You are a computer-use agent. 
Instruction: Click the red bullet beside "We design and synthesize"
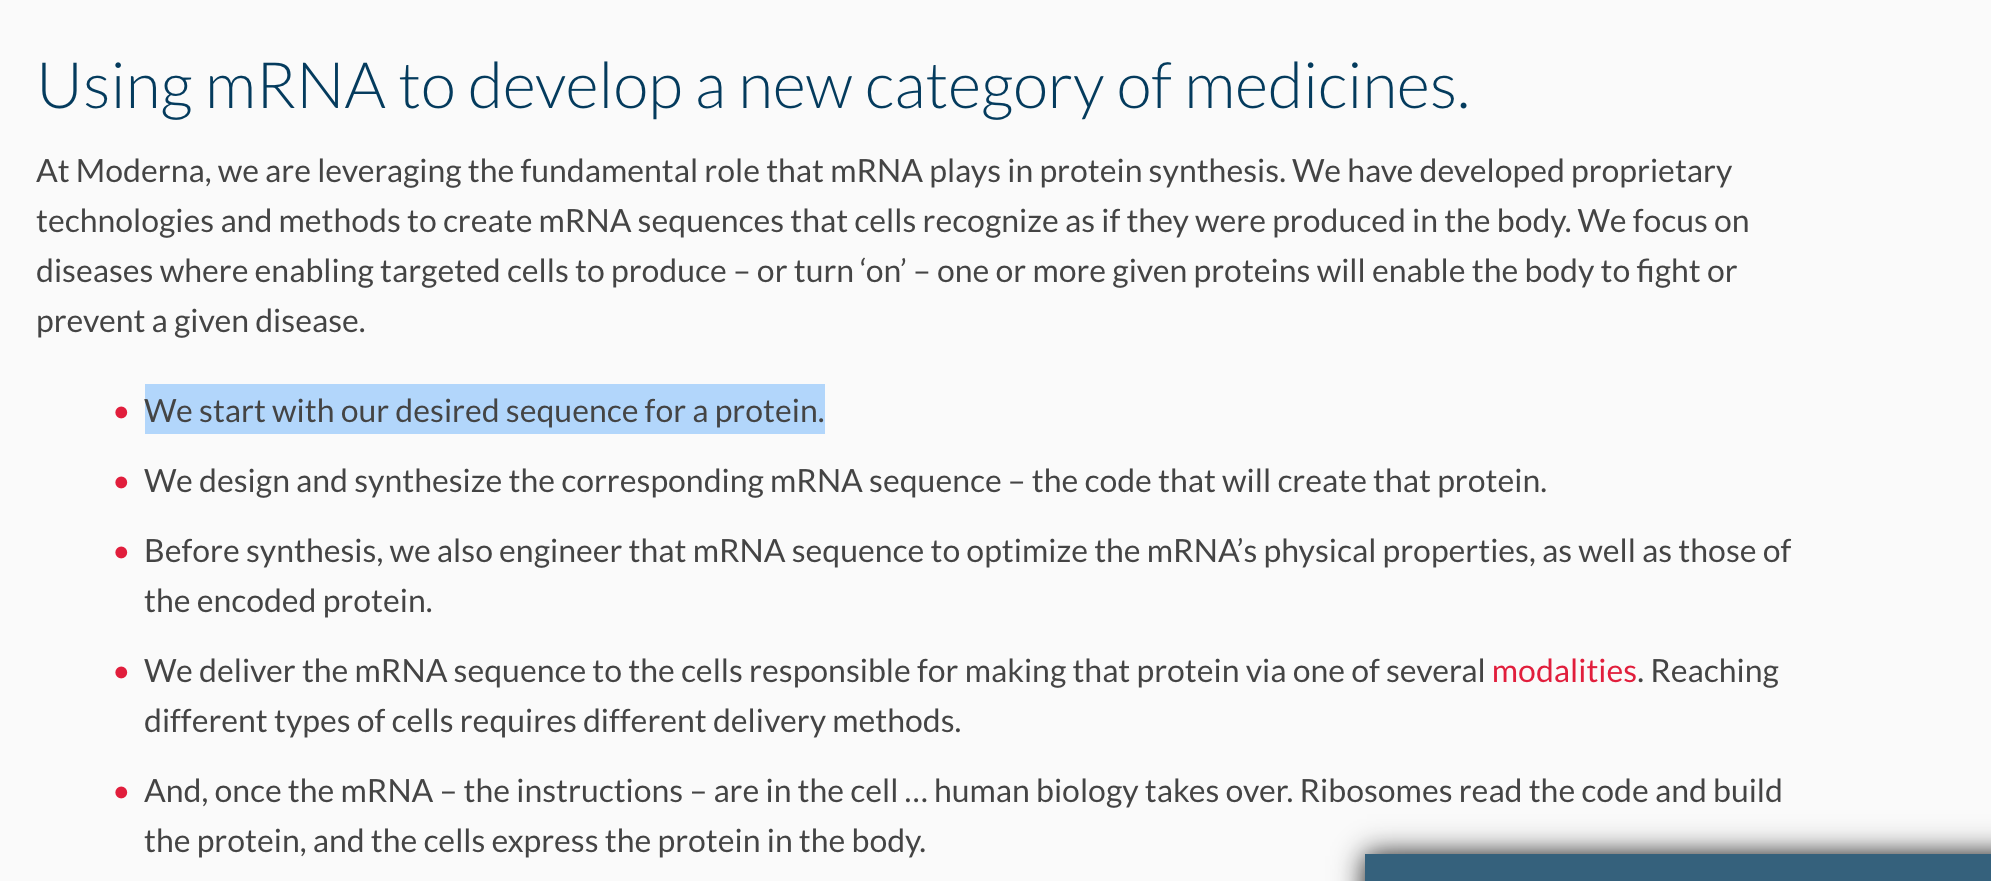click(122, 482)
